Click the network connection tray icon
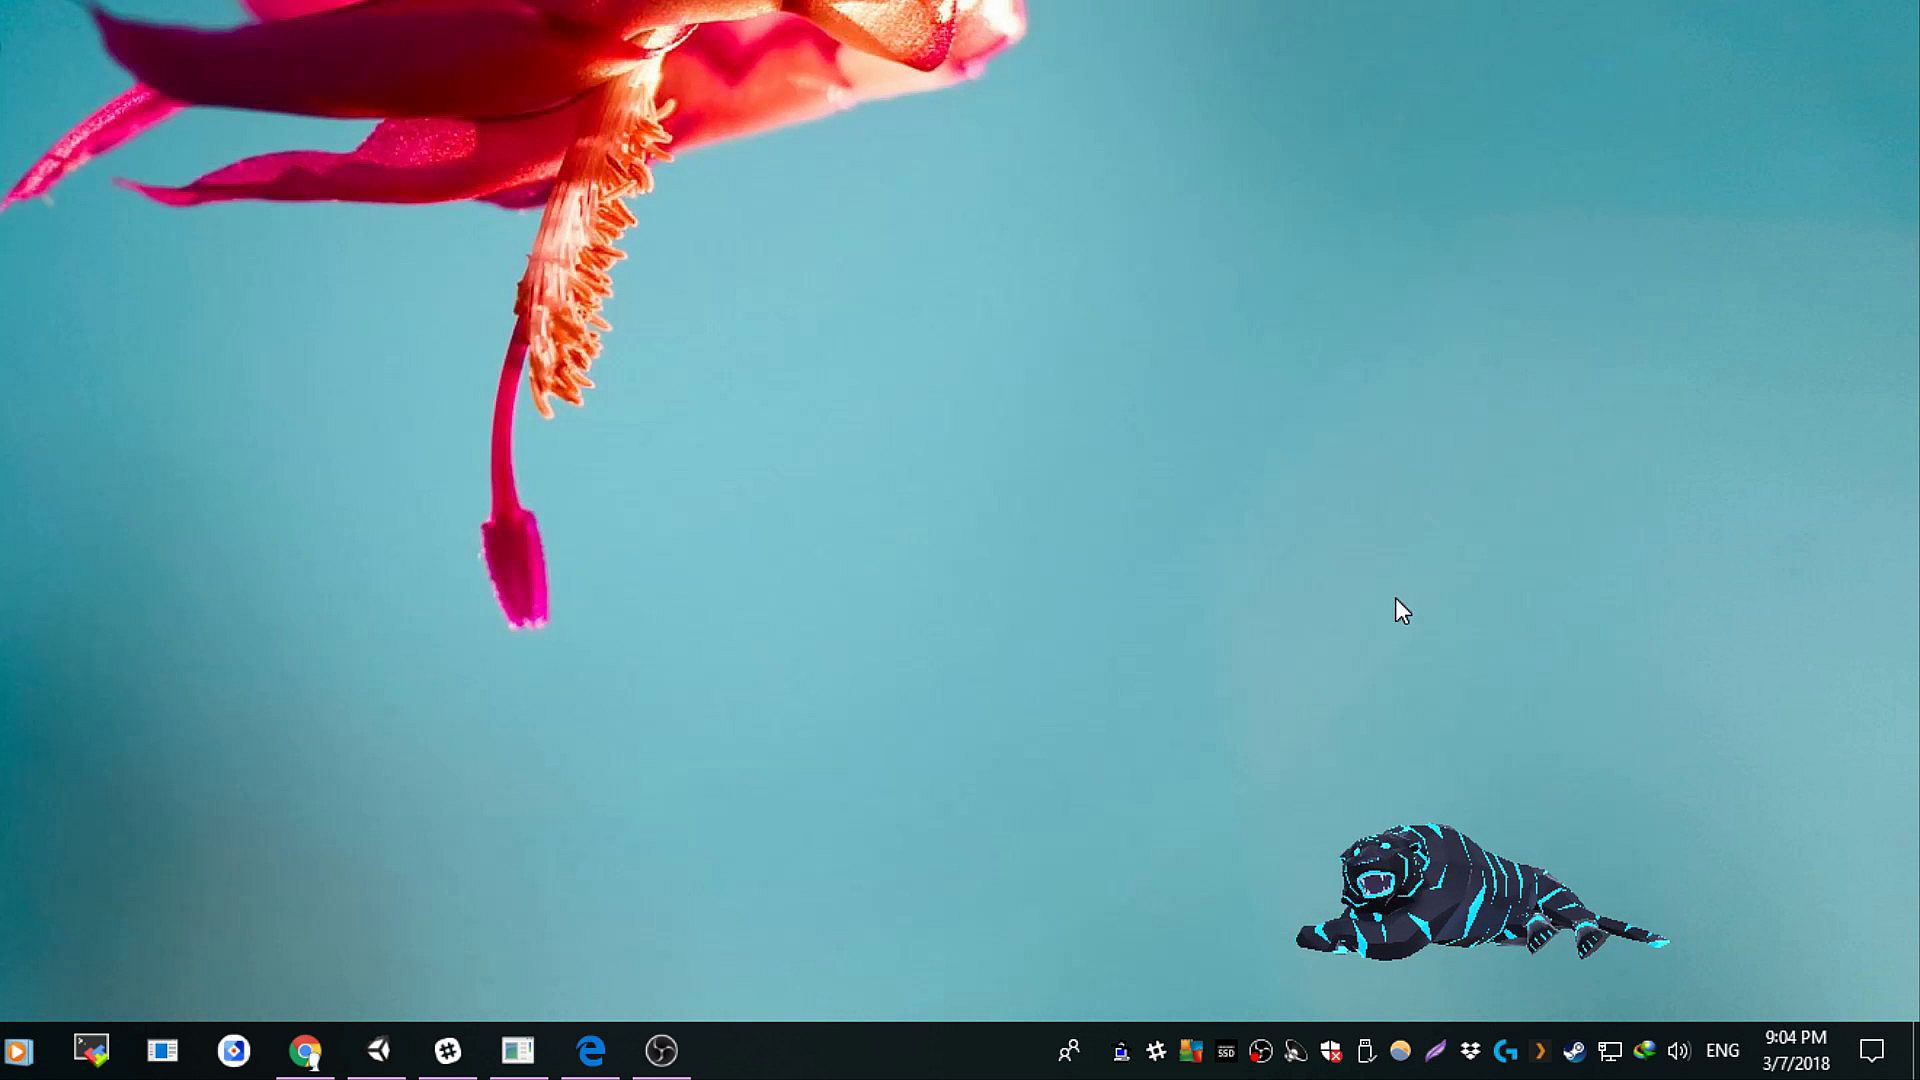1920x1080 pixels. point(1609,1051)
